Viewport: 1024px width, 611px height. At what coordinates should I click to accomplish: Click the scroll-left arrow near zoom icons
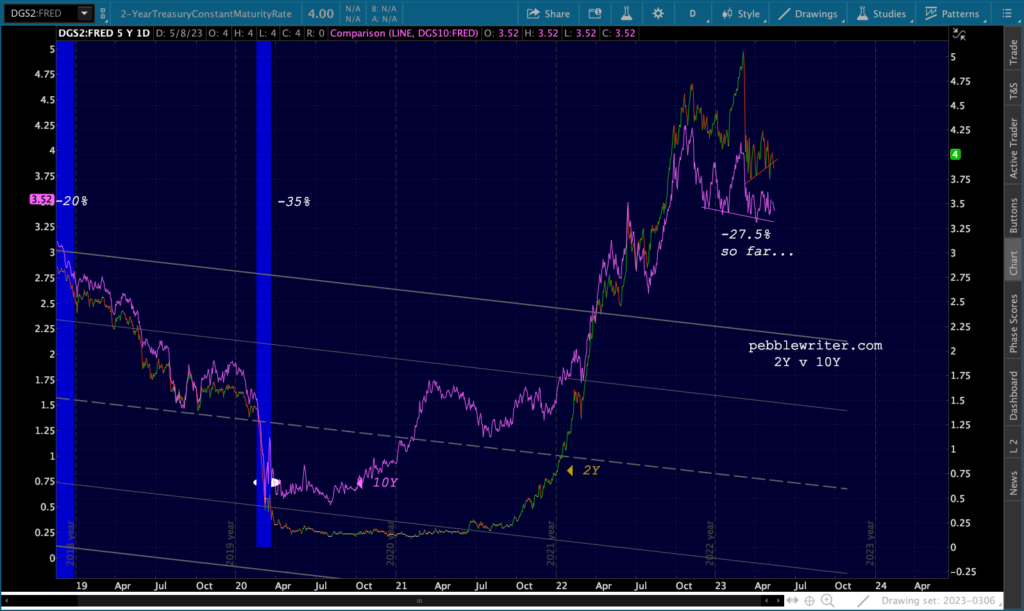click(x=768, y=601)
